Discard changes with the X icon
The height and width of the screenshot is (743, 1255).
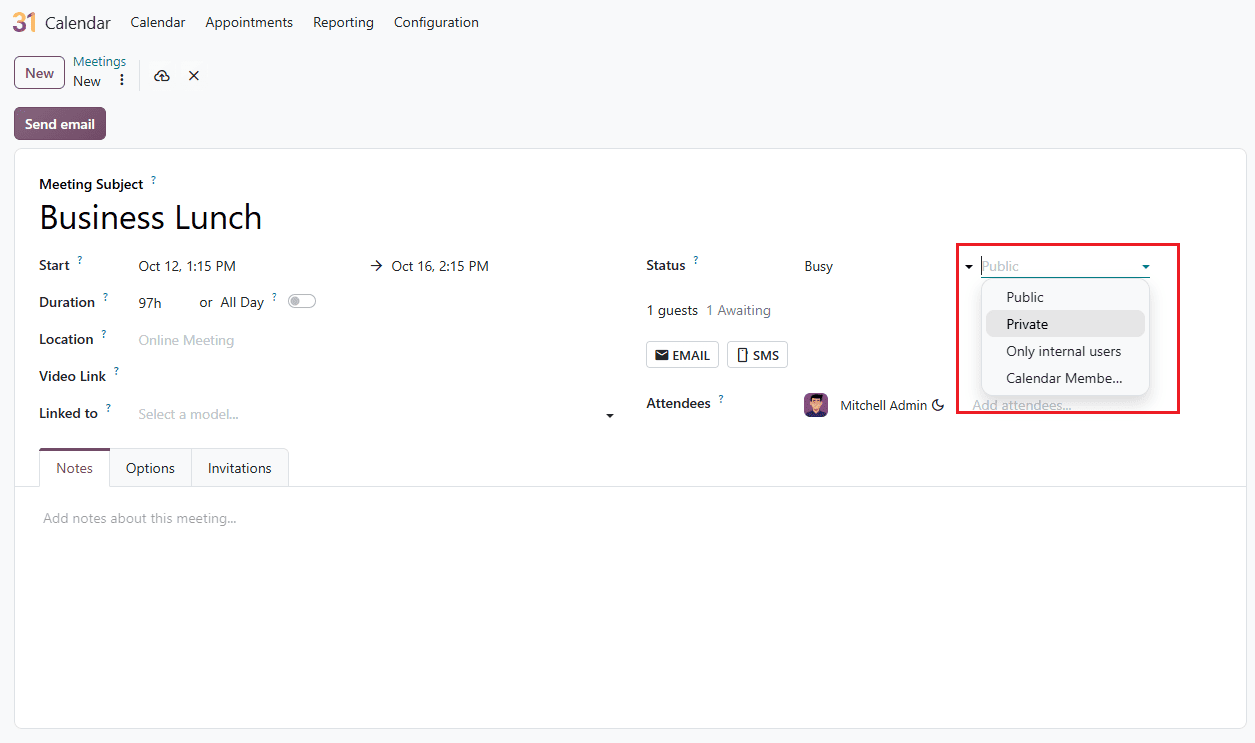click(x=194, y=76)
